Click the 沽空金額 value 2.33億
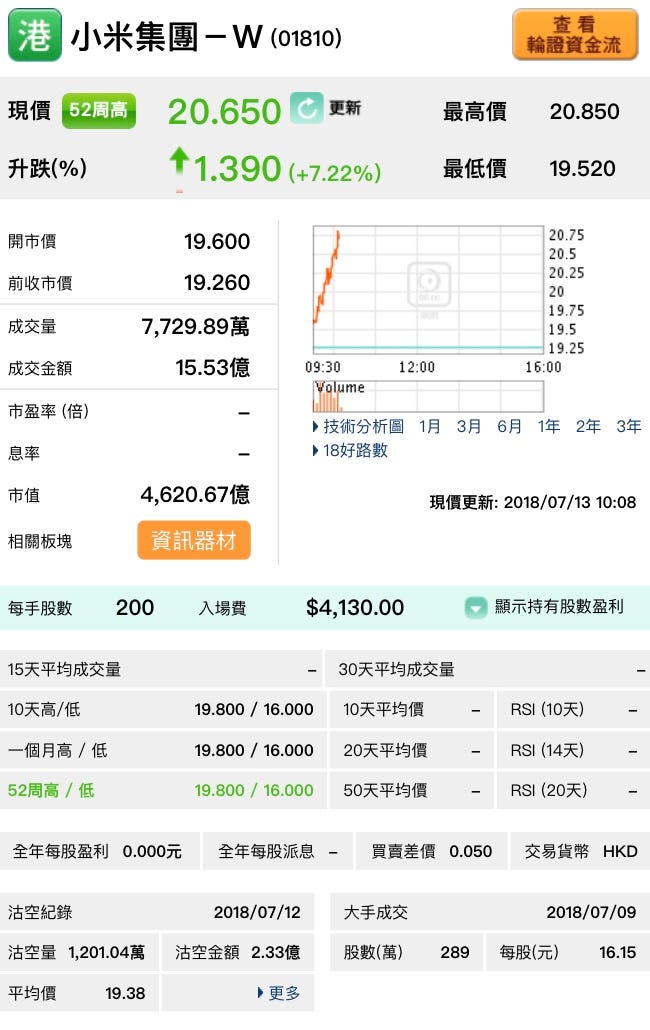 click(275, 952)
